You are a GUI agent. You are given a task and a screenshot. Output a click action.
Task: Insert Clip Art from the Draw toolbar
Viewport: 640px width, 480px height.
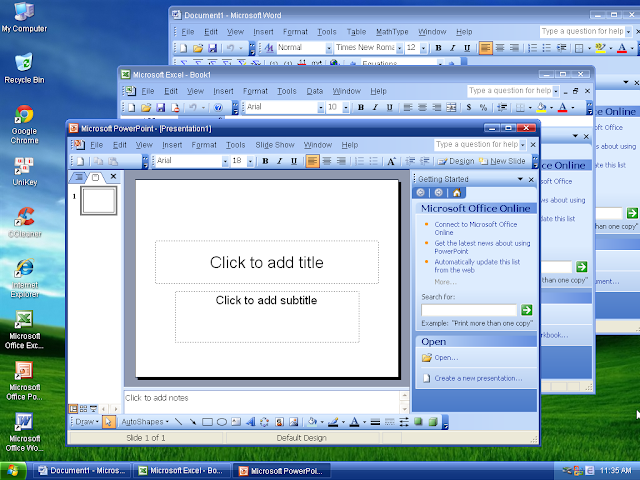click(279, 422)
